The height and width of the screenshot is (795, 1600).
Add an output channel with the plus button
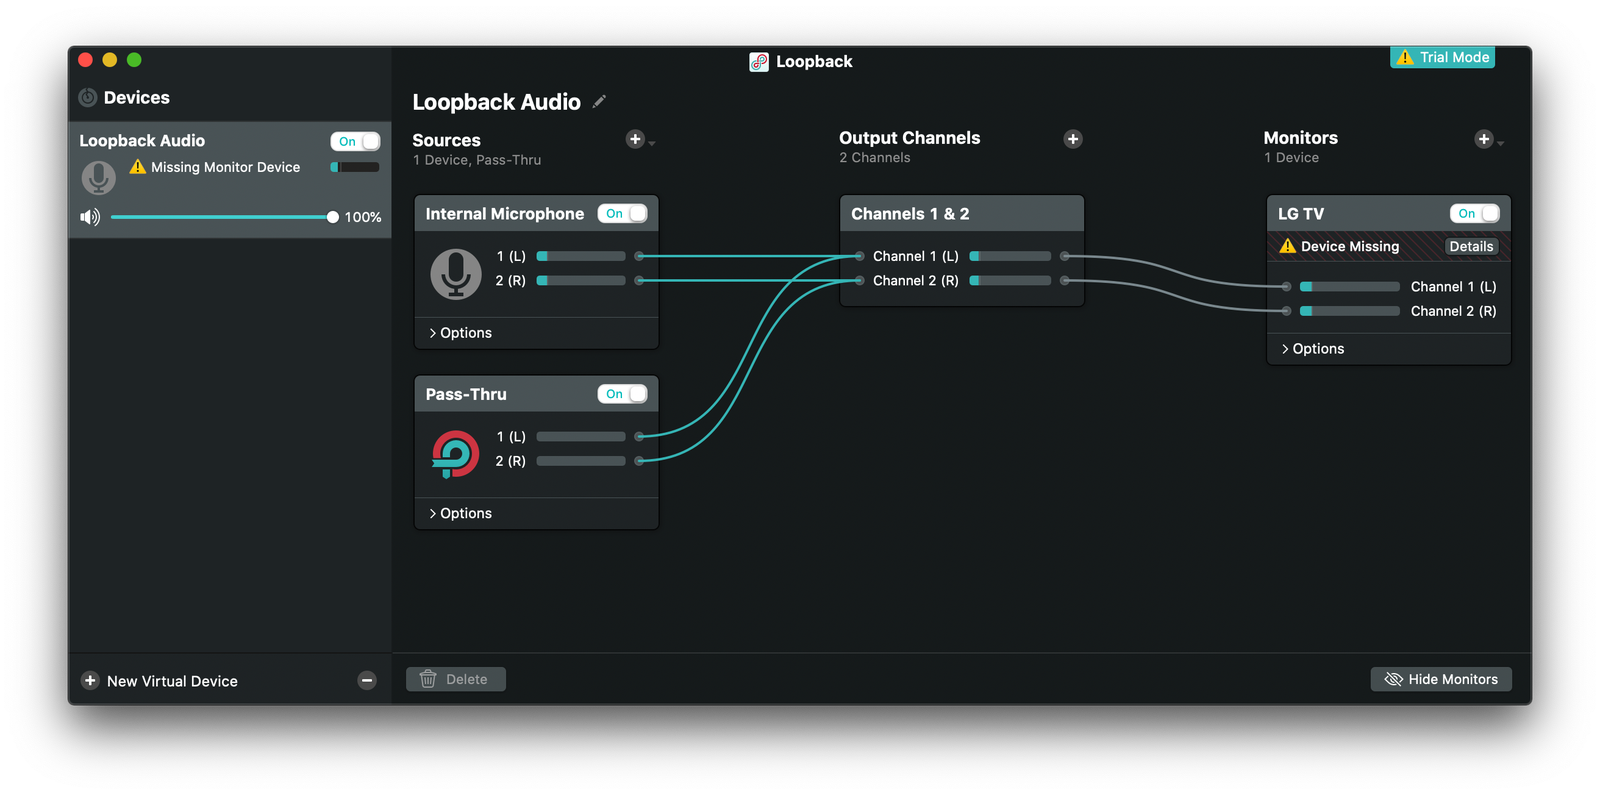1073,139
